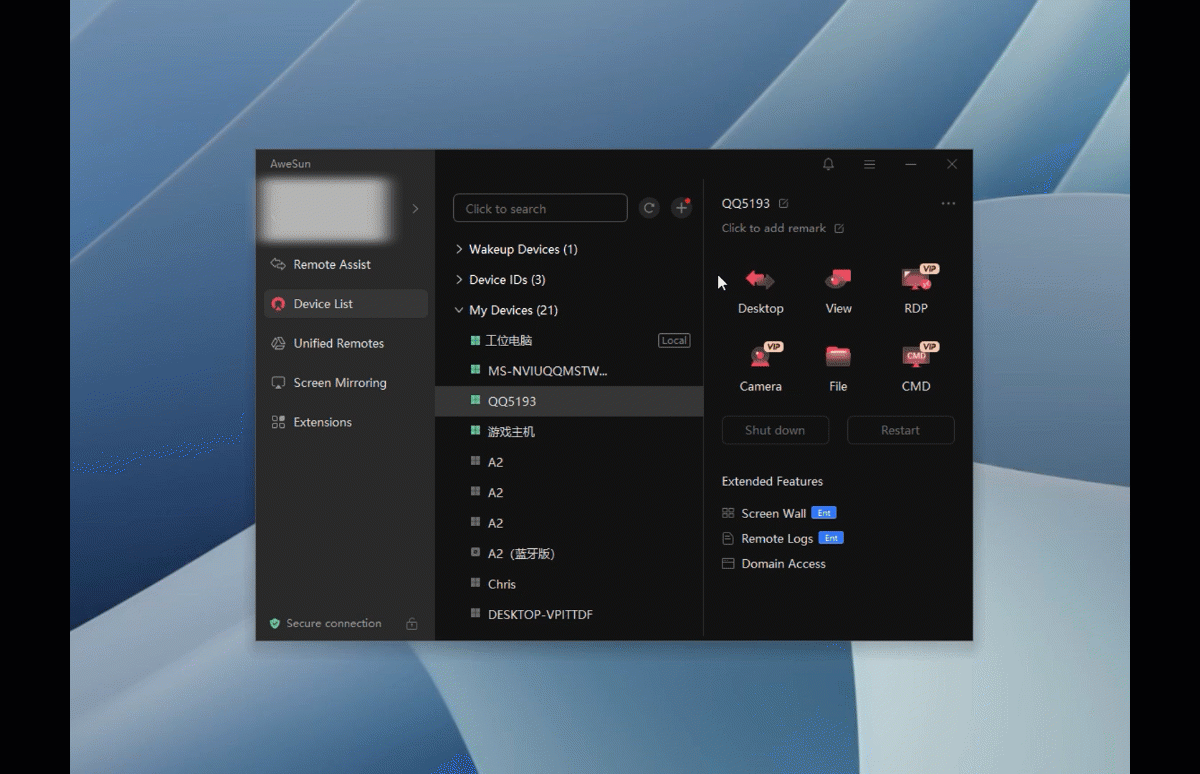
Task: Select the QQ5193 device row
Action: (x=569, y=401)
